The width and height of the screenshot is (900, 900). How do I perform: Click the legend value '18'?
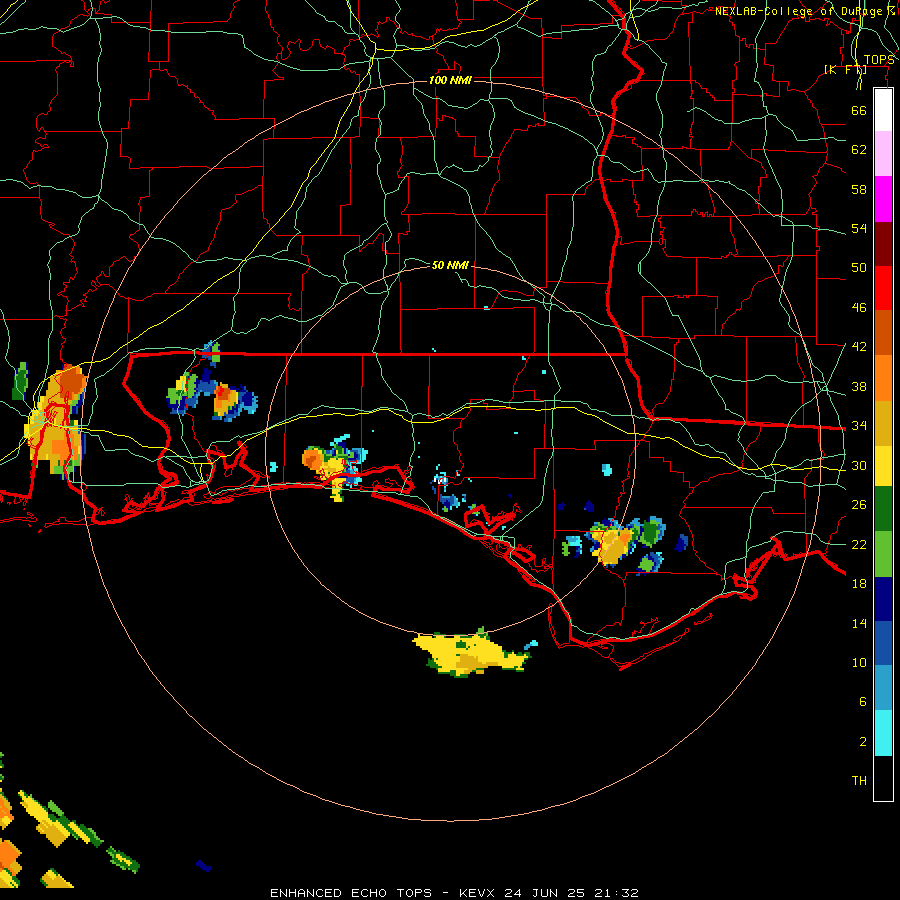(x=859, y=584)
